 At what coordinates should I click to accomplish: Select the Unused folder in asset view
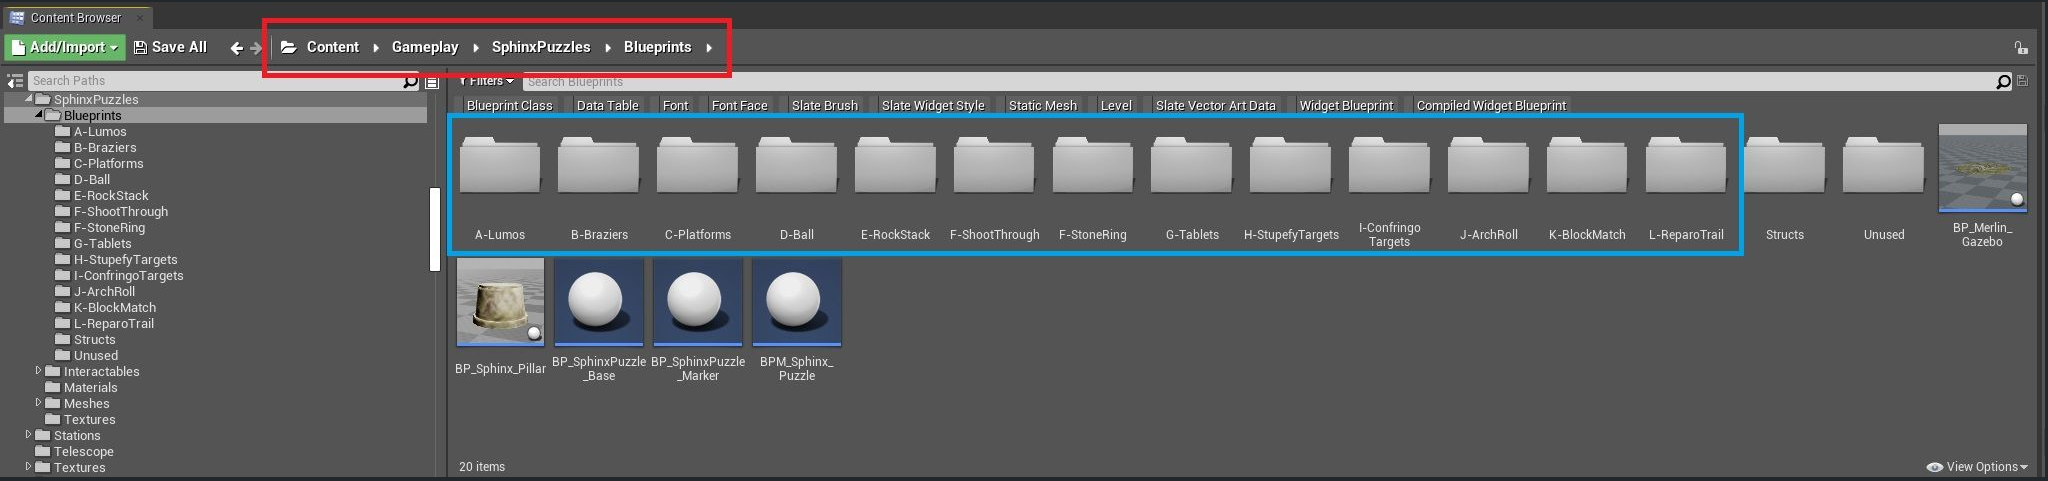[1884, 166]
